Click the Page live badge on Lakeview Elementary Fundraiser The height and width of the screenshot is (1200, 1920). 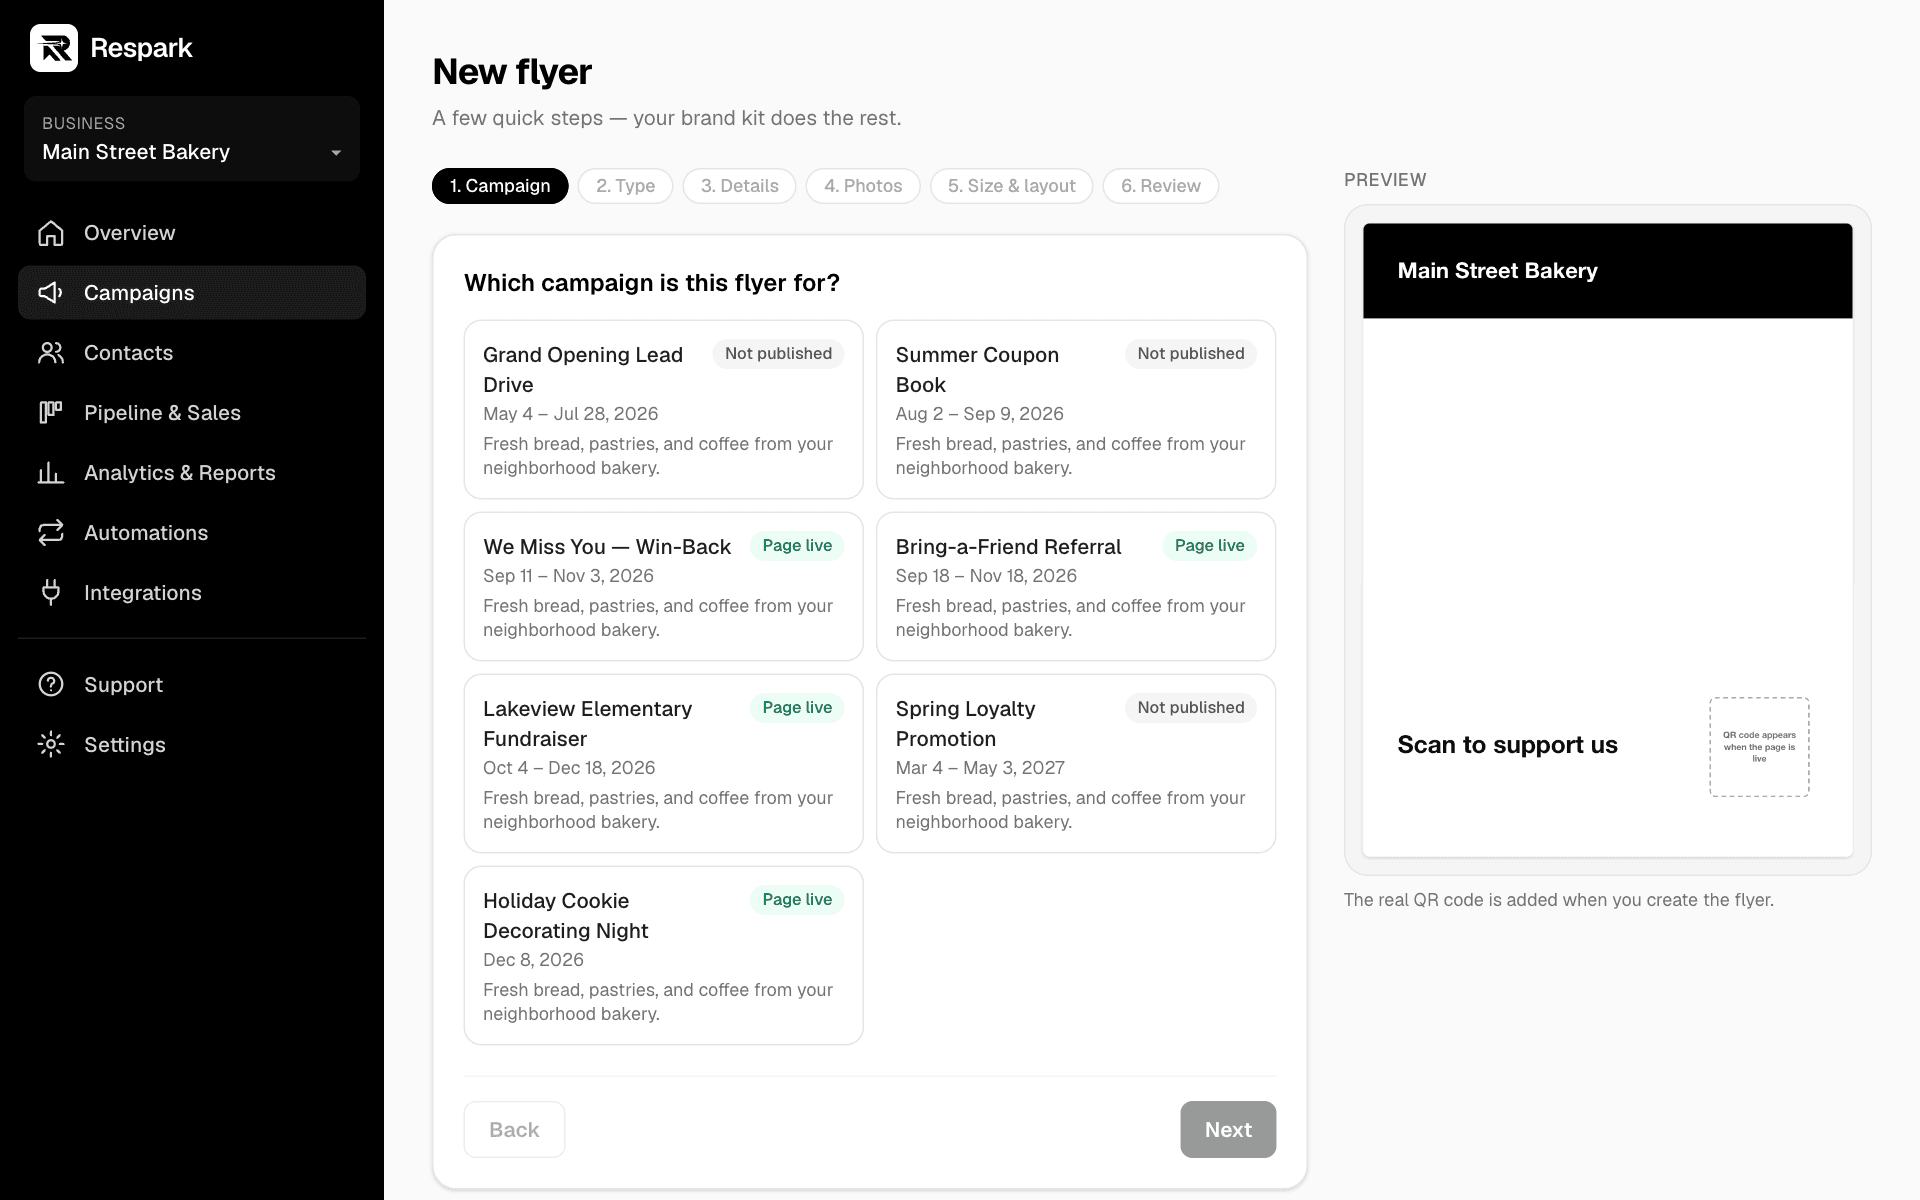pyautogui.click(x=797, y=708)
